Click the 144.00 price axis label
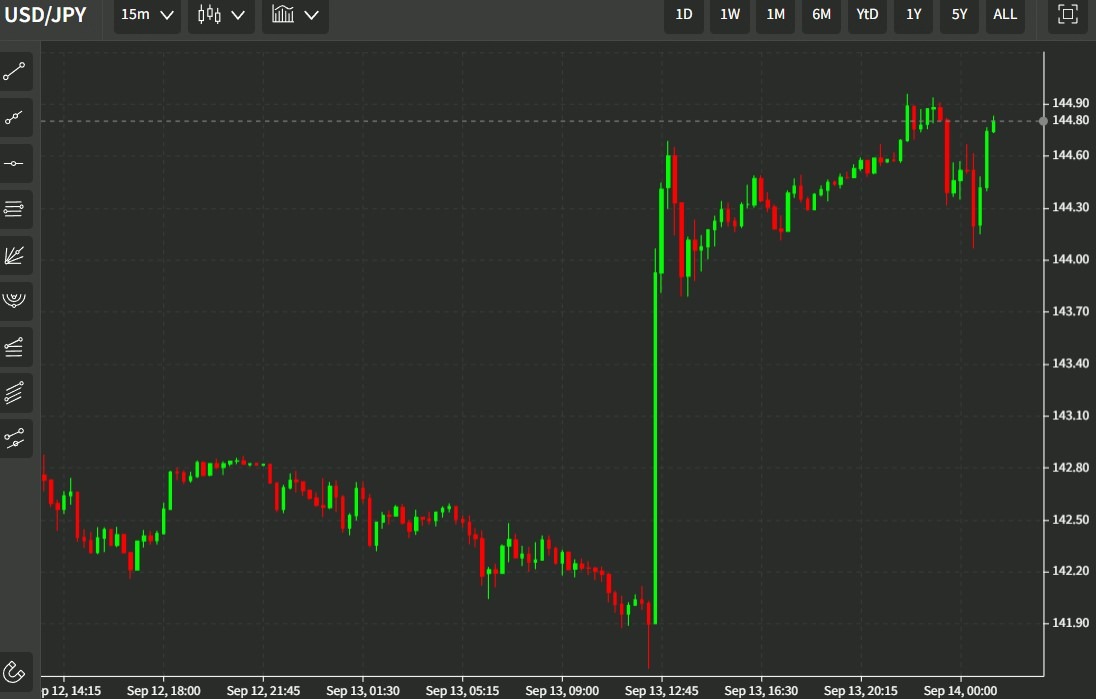The height and width of the screenshot is (699, 1096). click(1070, 259)
